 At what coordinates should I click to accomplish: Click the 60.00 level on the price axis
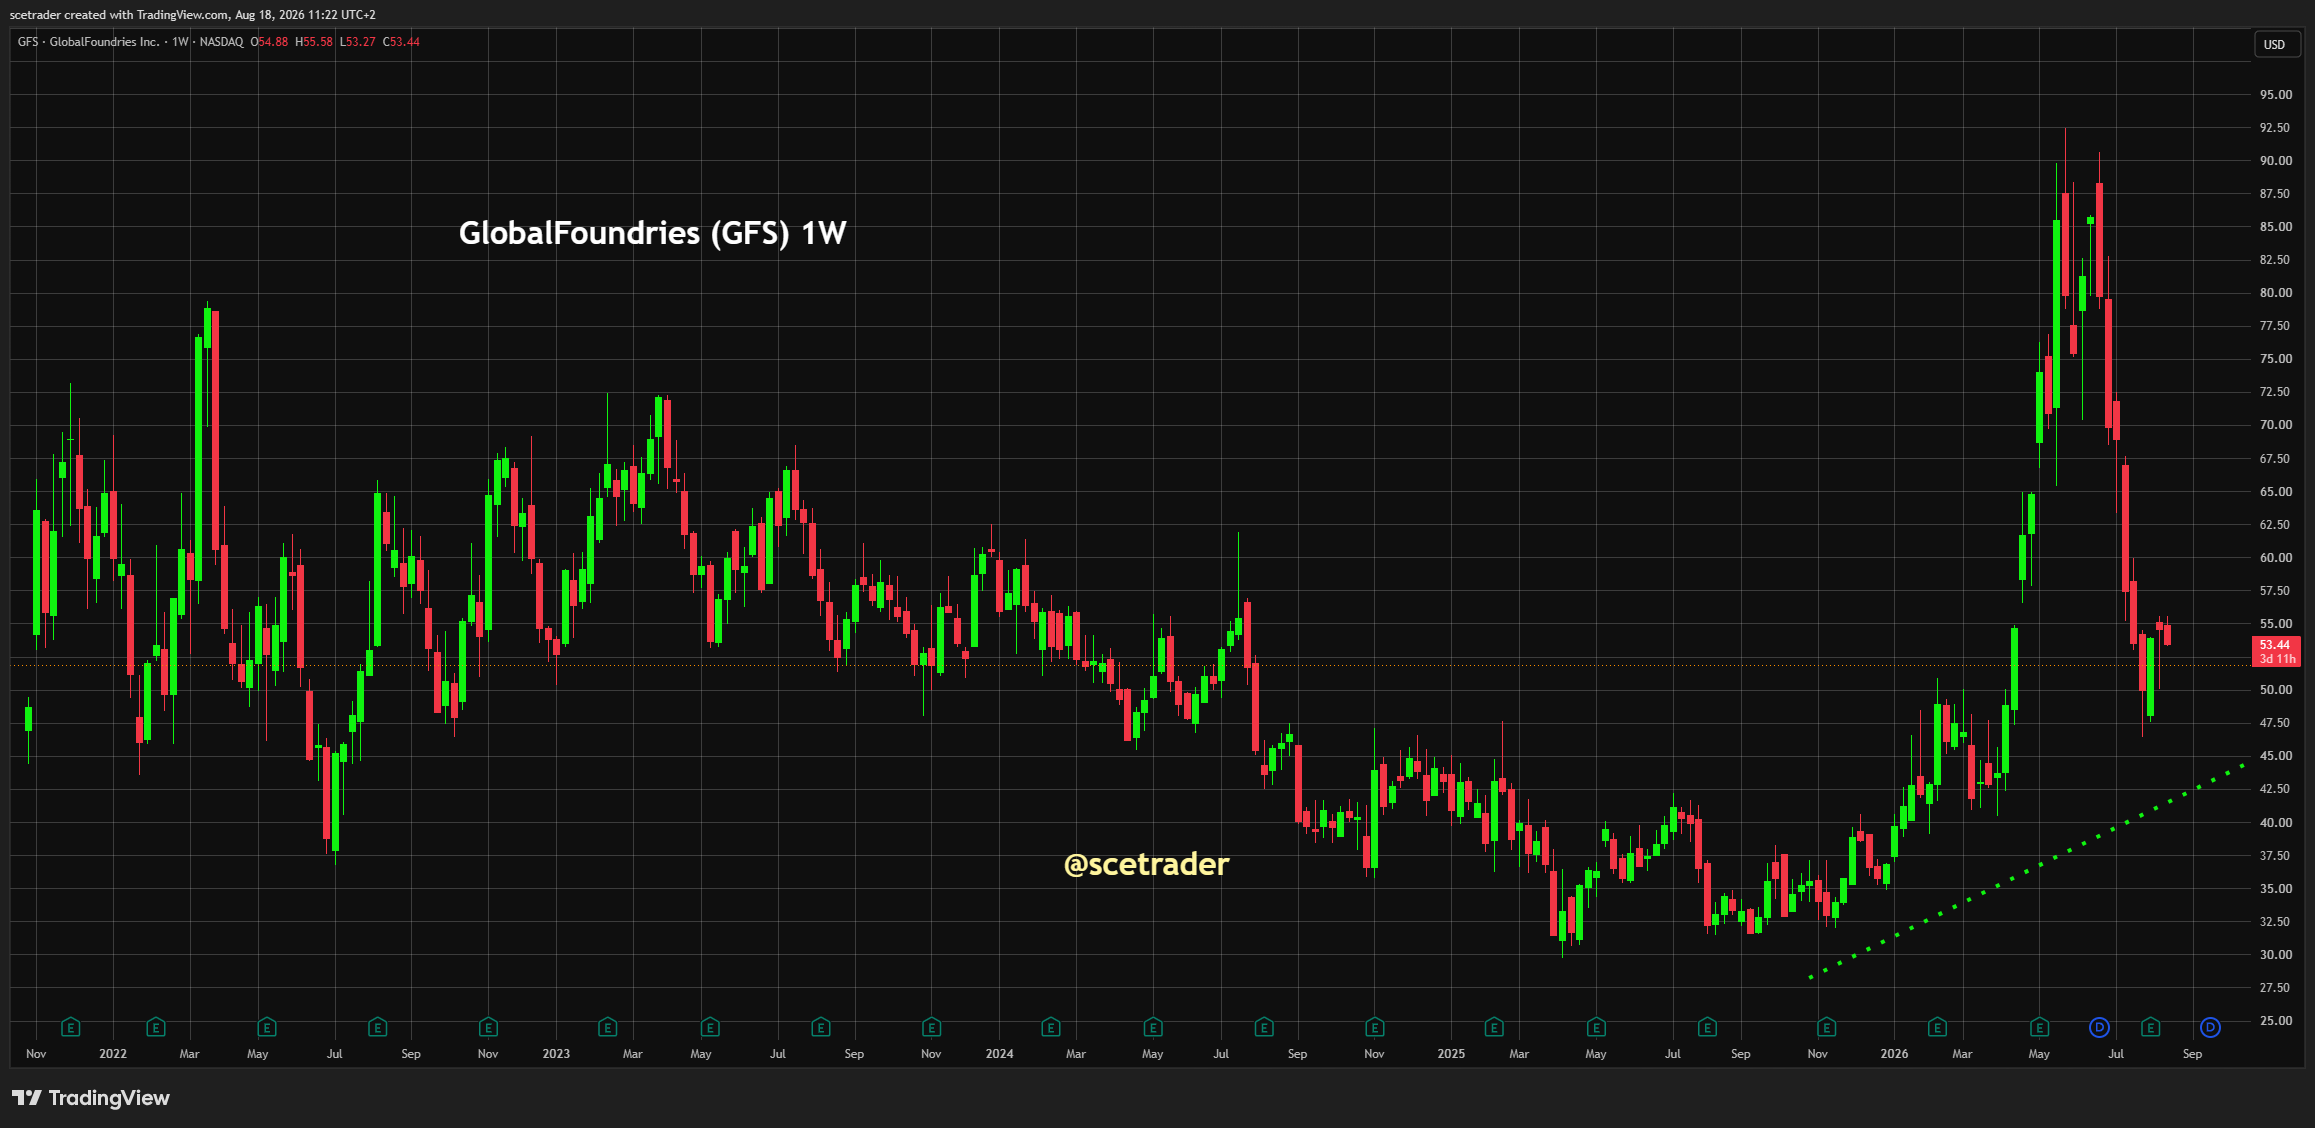click(2276, 558)
